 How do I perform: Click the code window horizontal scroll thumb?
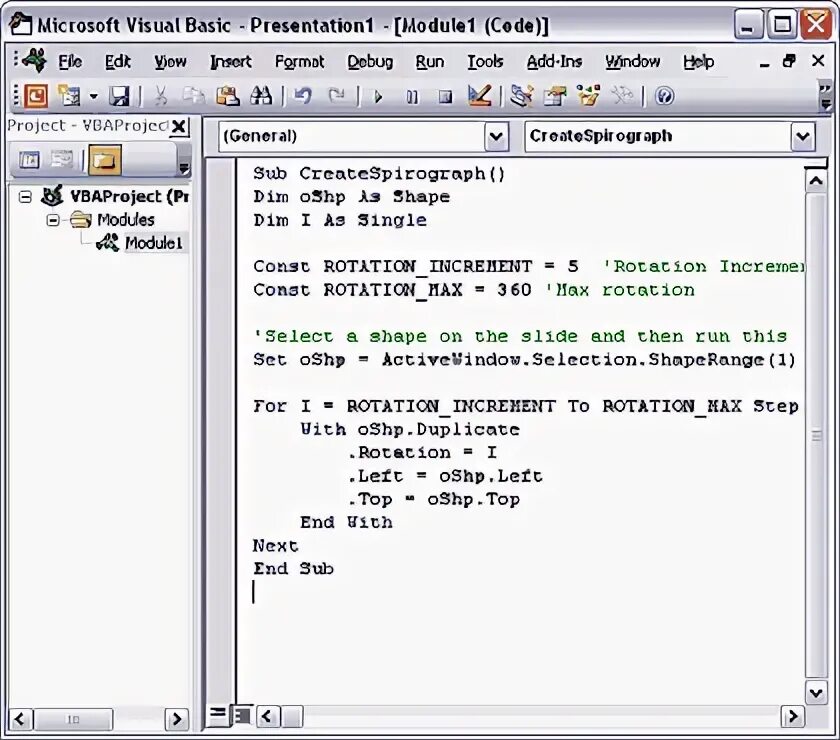click(x=292, y=716)
